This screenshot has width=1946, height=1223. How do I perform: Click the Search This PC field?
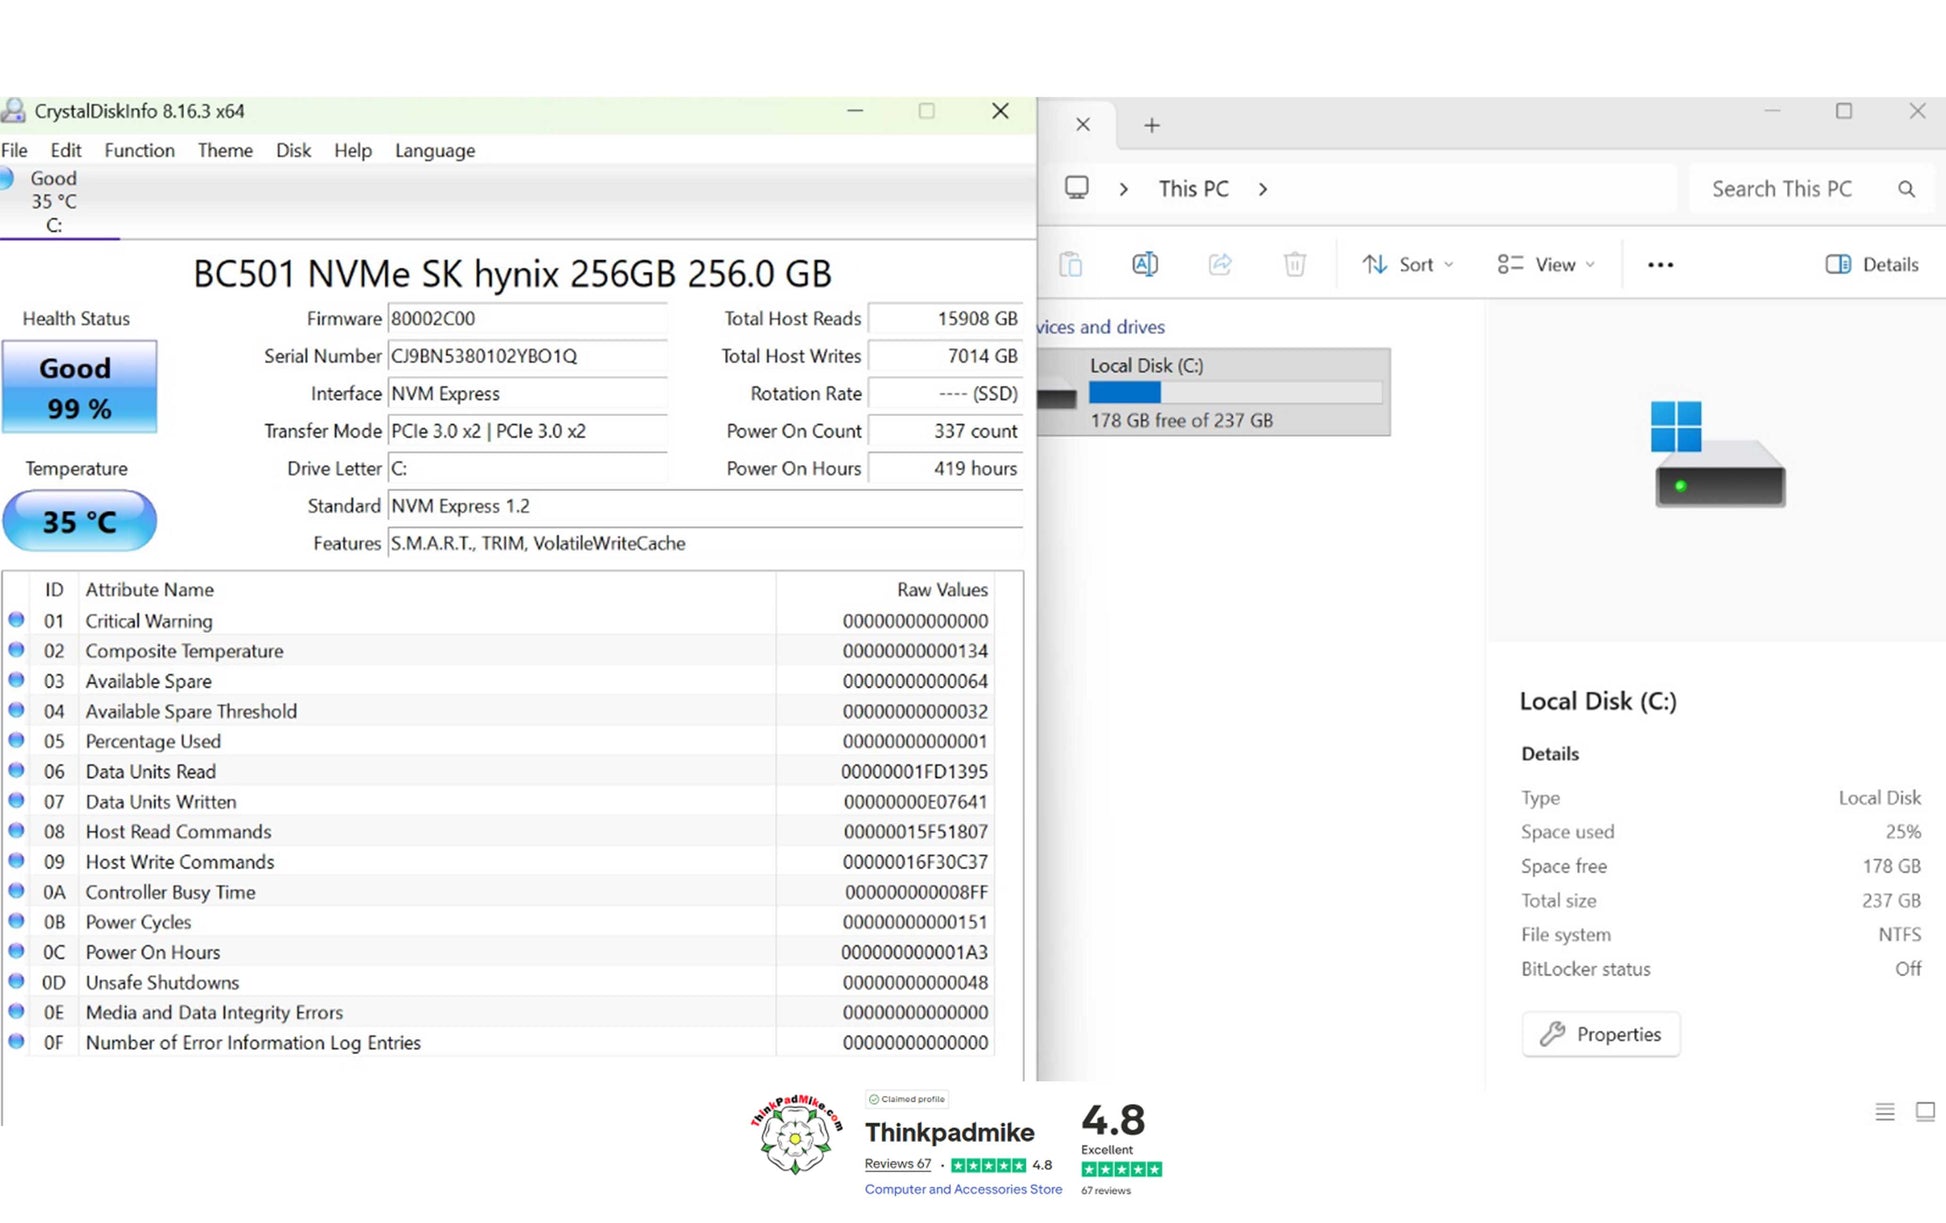[1781, 189]
